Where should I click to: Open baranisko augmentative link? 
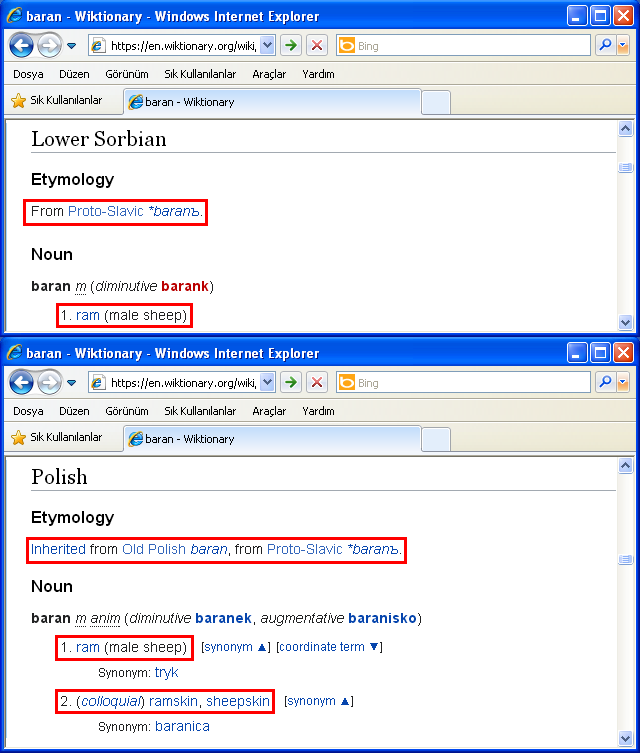(x=382, y=618)
